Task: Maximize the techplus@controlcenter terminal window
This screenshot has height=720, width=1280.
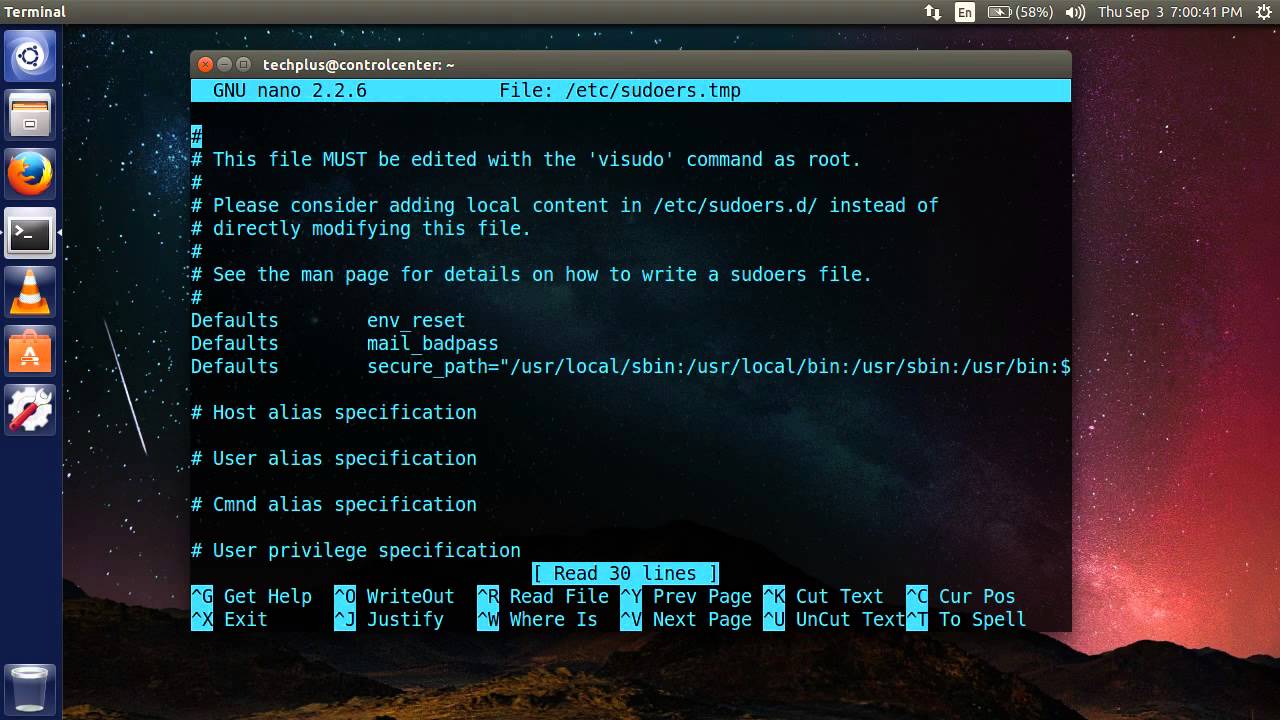Action: pos(243,64)
